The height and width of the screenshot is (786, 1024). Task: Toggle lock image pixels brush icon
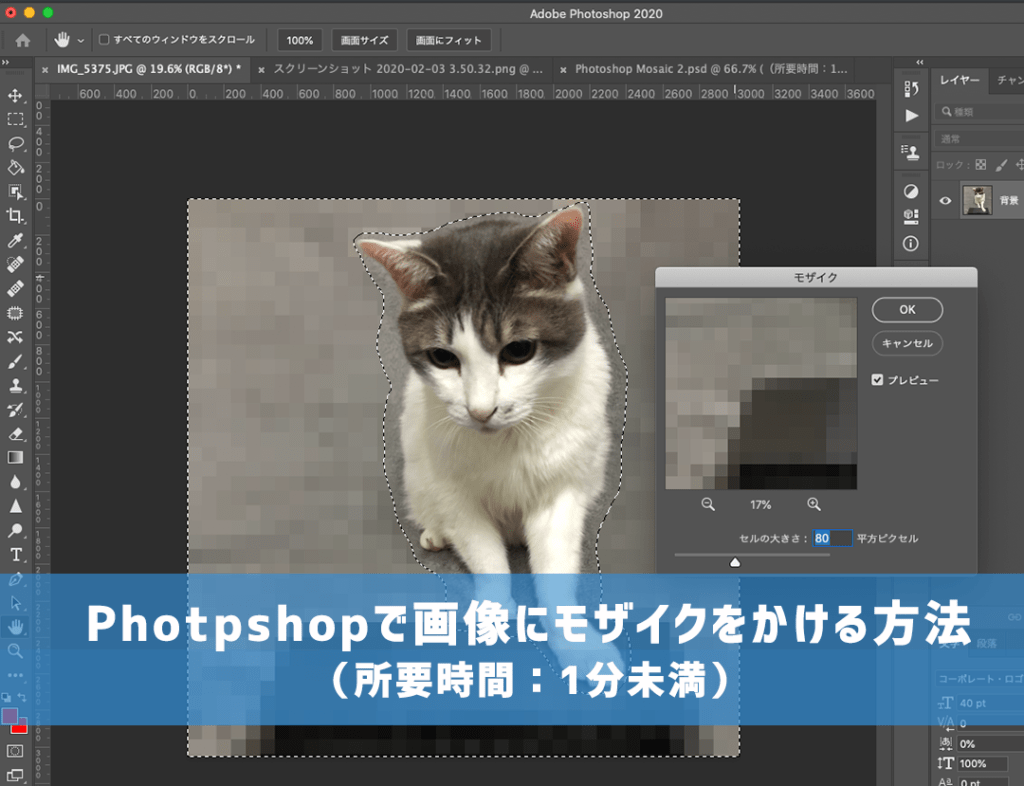point(1001,165)
